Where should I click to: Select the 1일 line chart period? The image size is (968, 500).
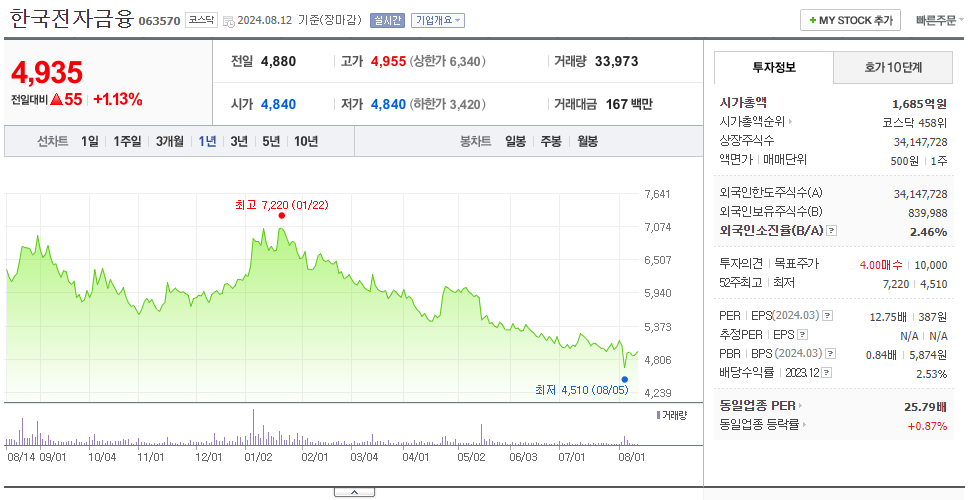click(x=90, y=141)
